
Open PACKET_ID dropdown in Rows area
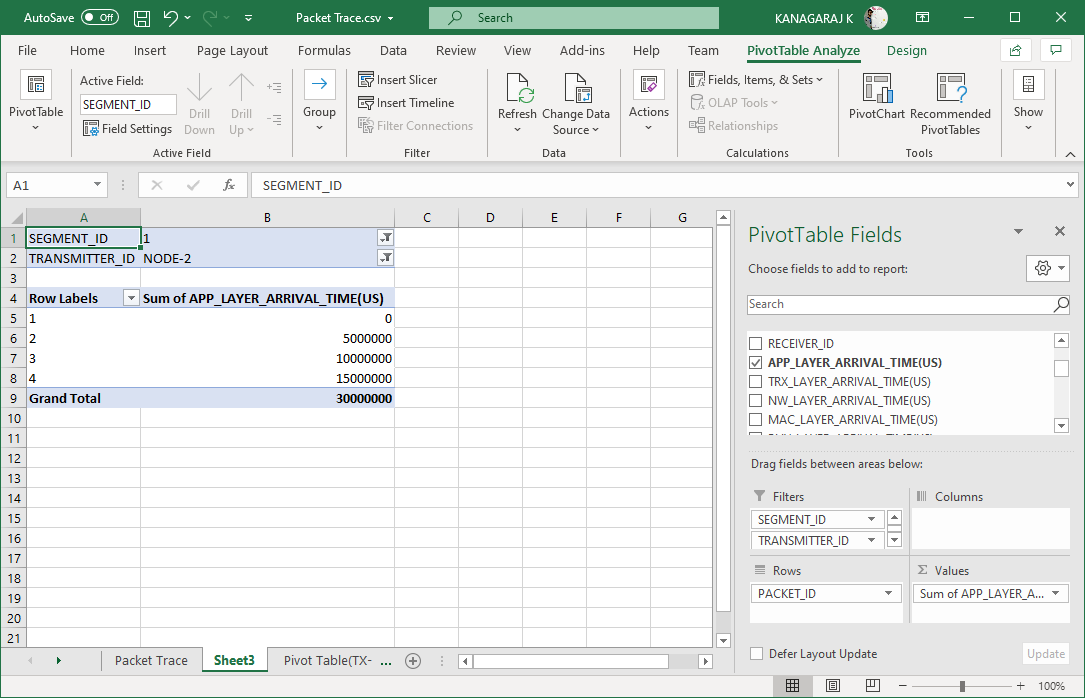click(888, 594)
